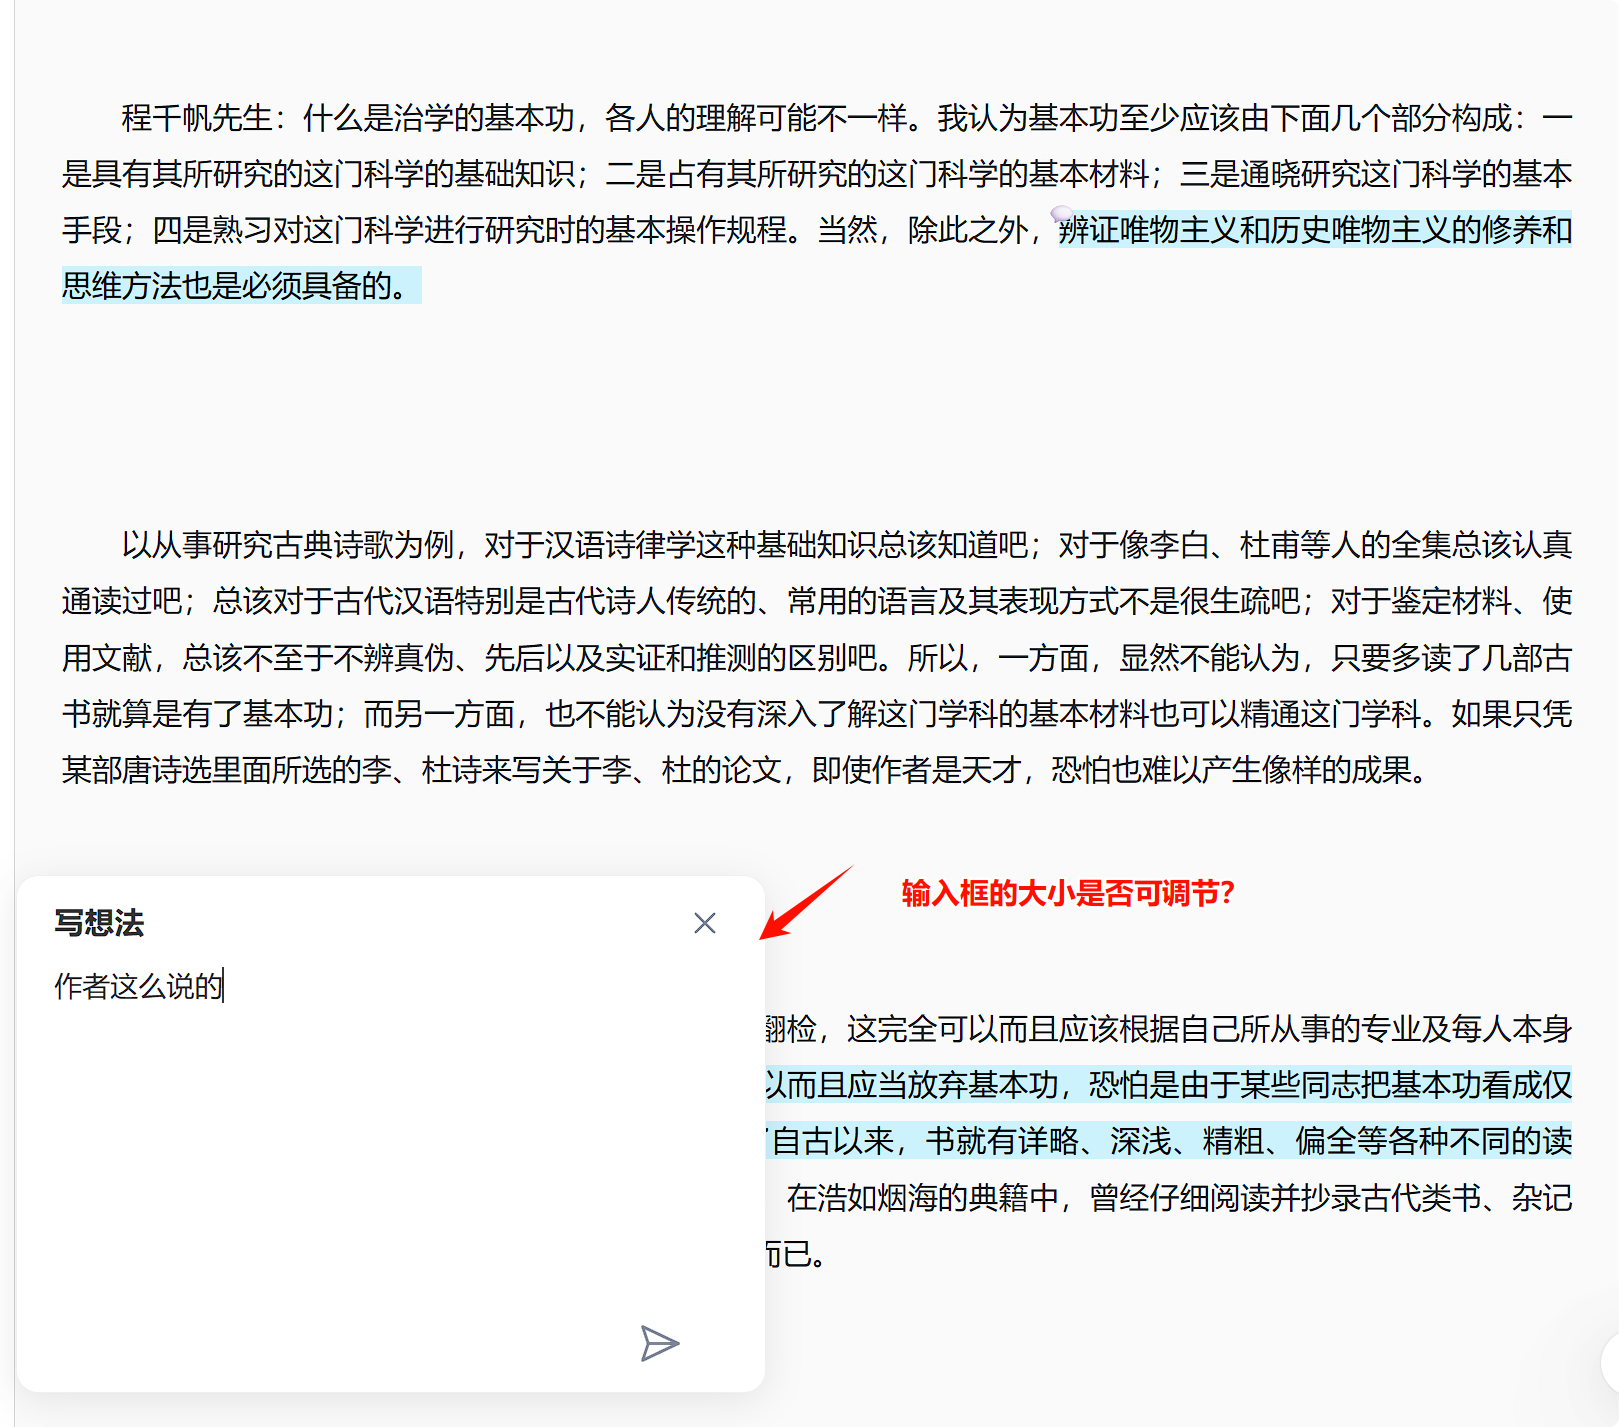Select highlighted passage 辨证唯物主义和历史唯物主义的修养和
This screenshot has width=1619, height=1427.
point(1314,231)
